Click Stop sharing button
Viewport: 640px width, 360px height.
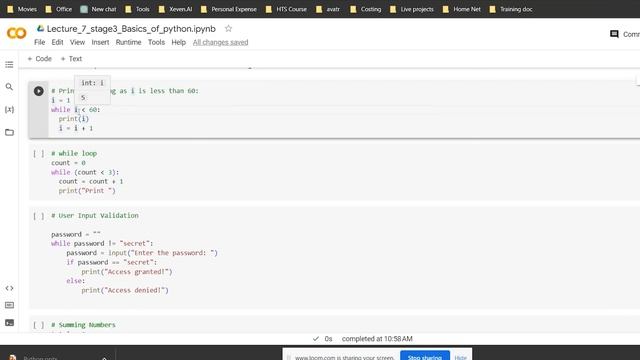(425, 356)
